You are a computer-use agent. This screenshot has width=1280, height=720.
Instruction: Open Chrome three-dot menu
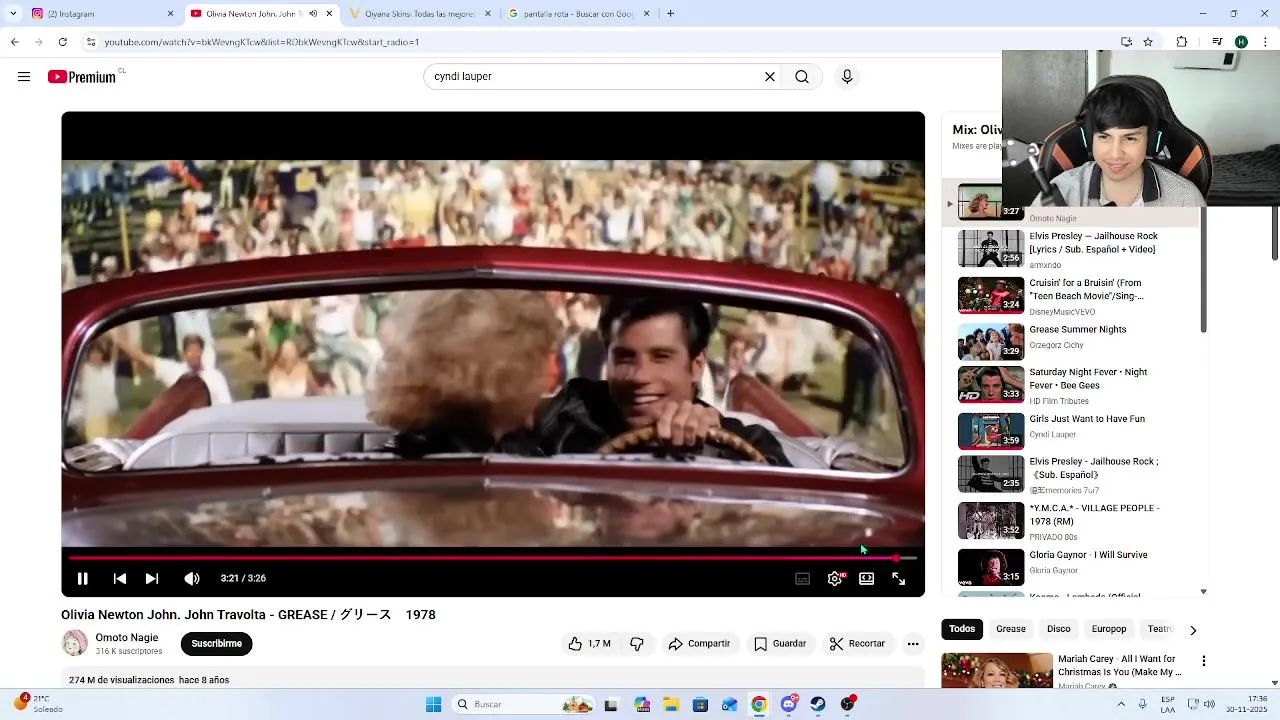click(1265, 42)
